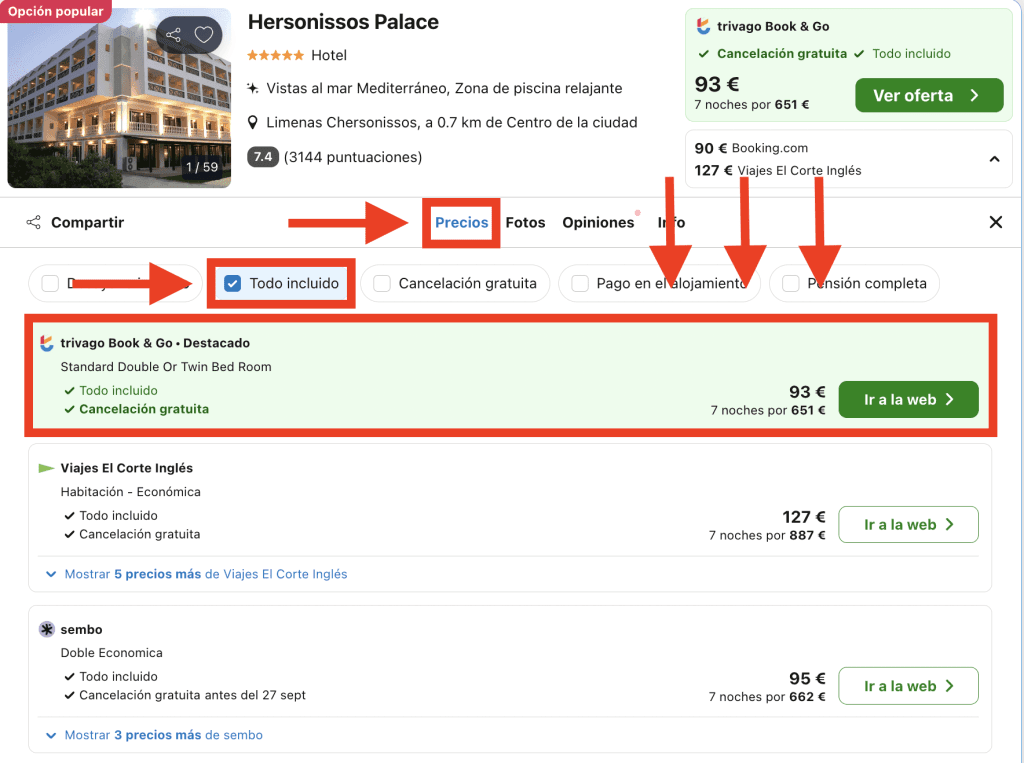
Task: Click the Viajes El Corte Inglés logo
Action: 47,468
